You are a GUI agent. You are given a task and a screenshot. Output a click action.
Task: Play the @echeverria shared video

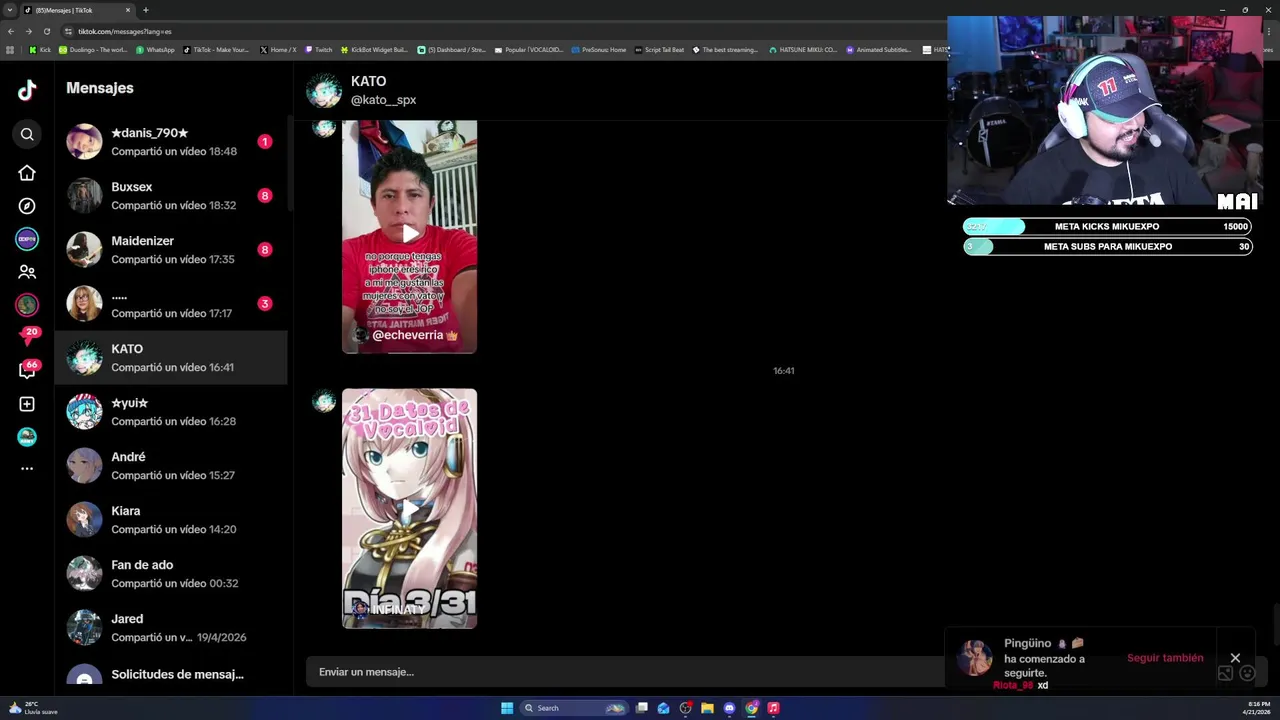pyautogui.click(x=410, y=235)
